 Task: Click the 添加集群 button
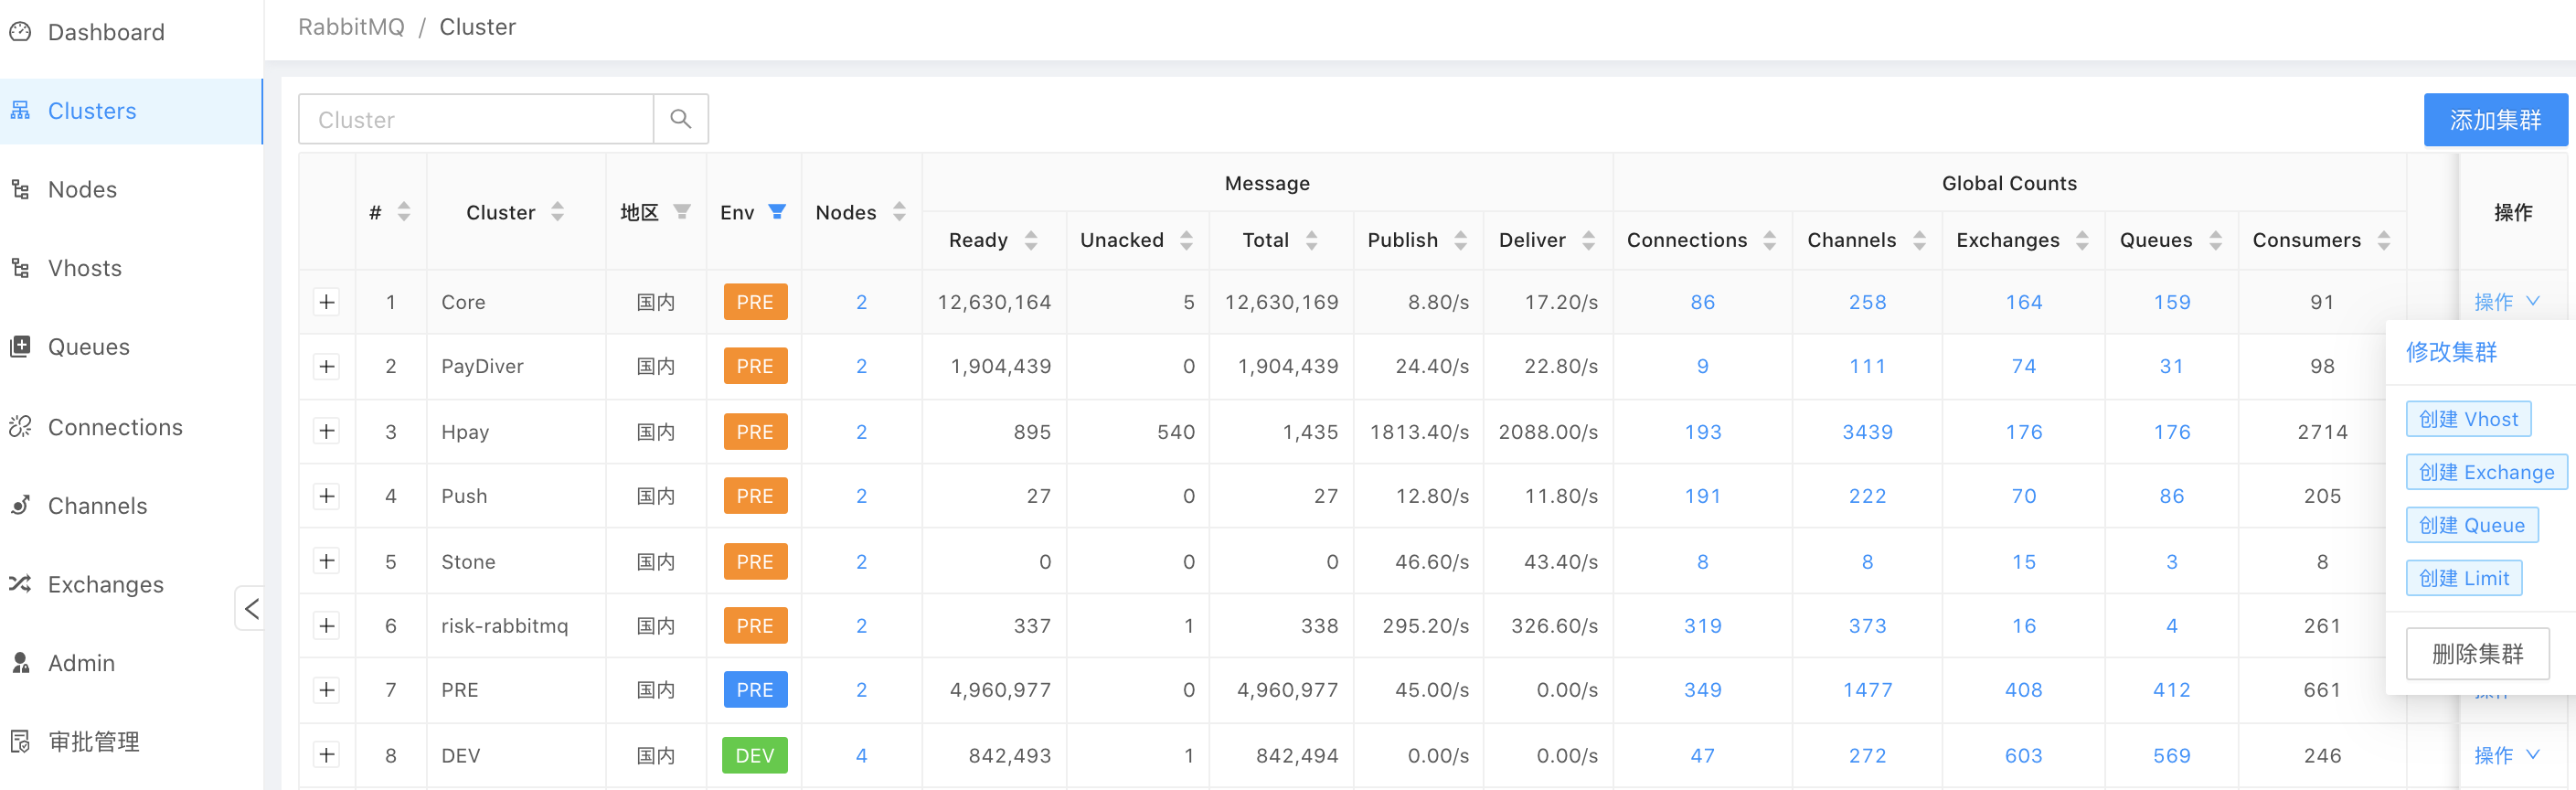coord(2495,120)
